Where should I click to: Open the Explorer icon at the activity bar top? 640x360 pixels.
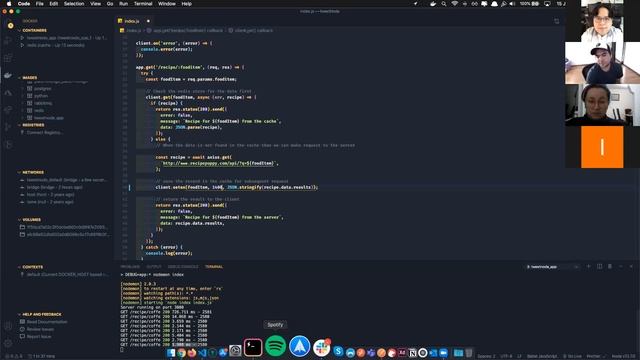coord(10,25)
